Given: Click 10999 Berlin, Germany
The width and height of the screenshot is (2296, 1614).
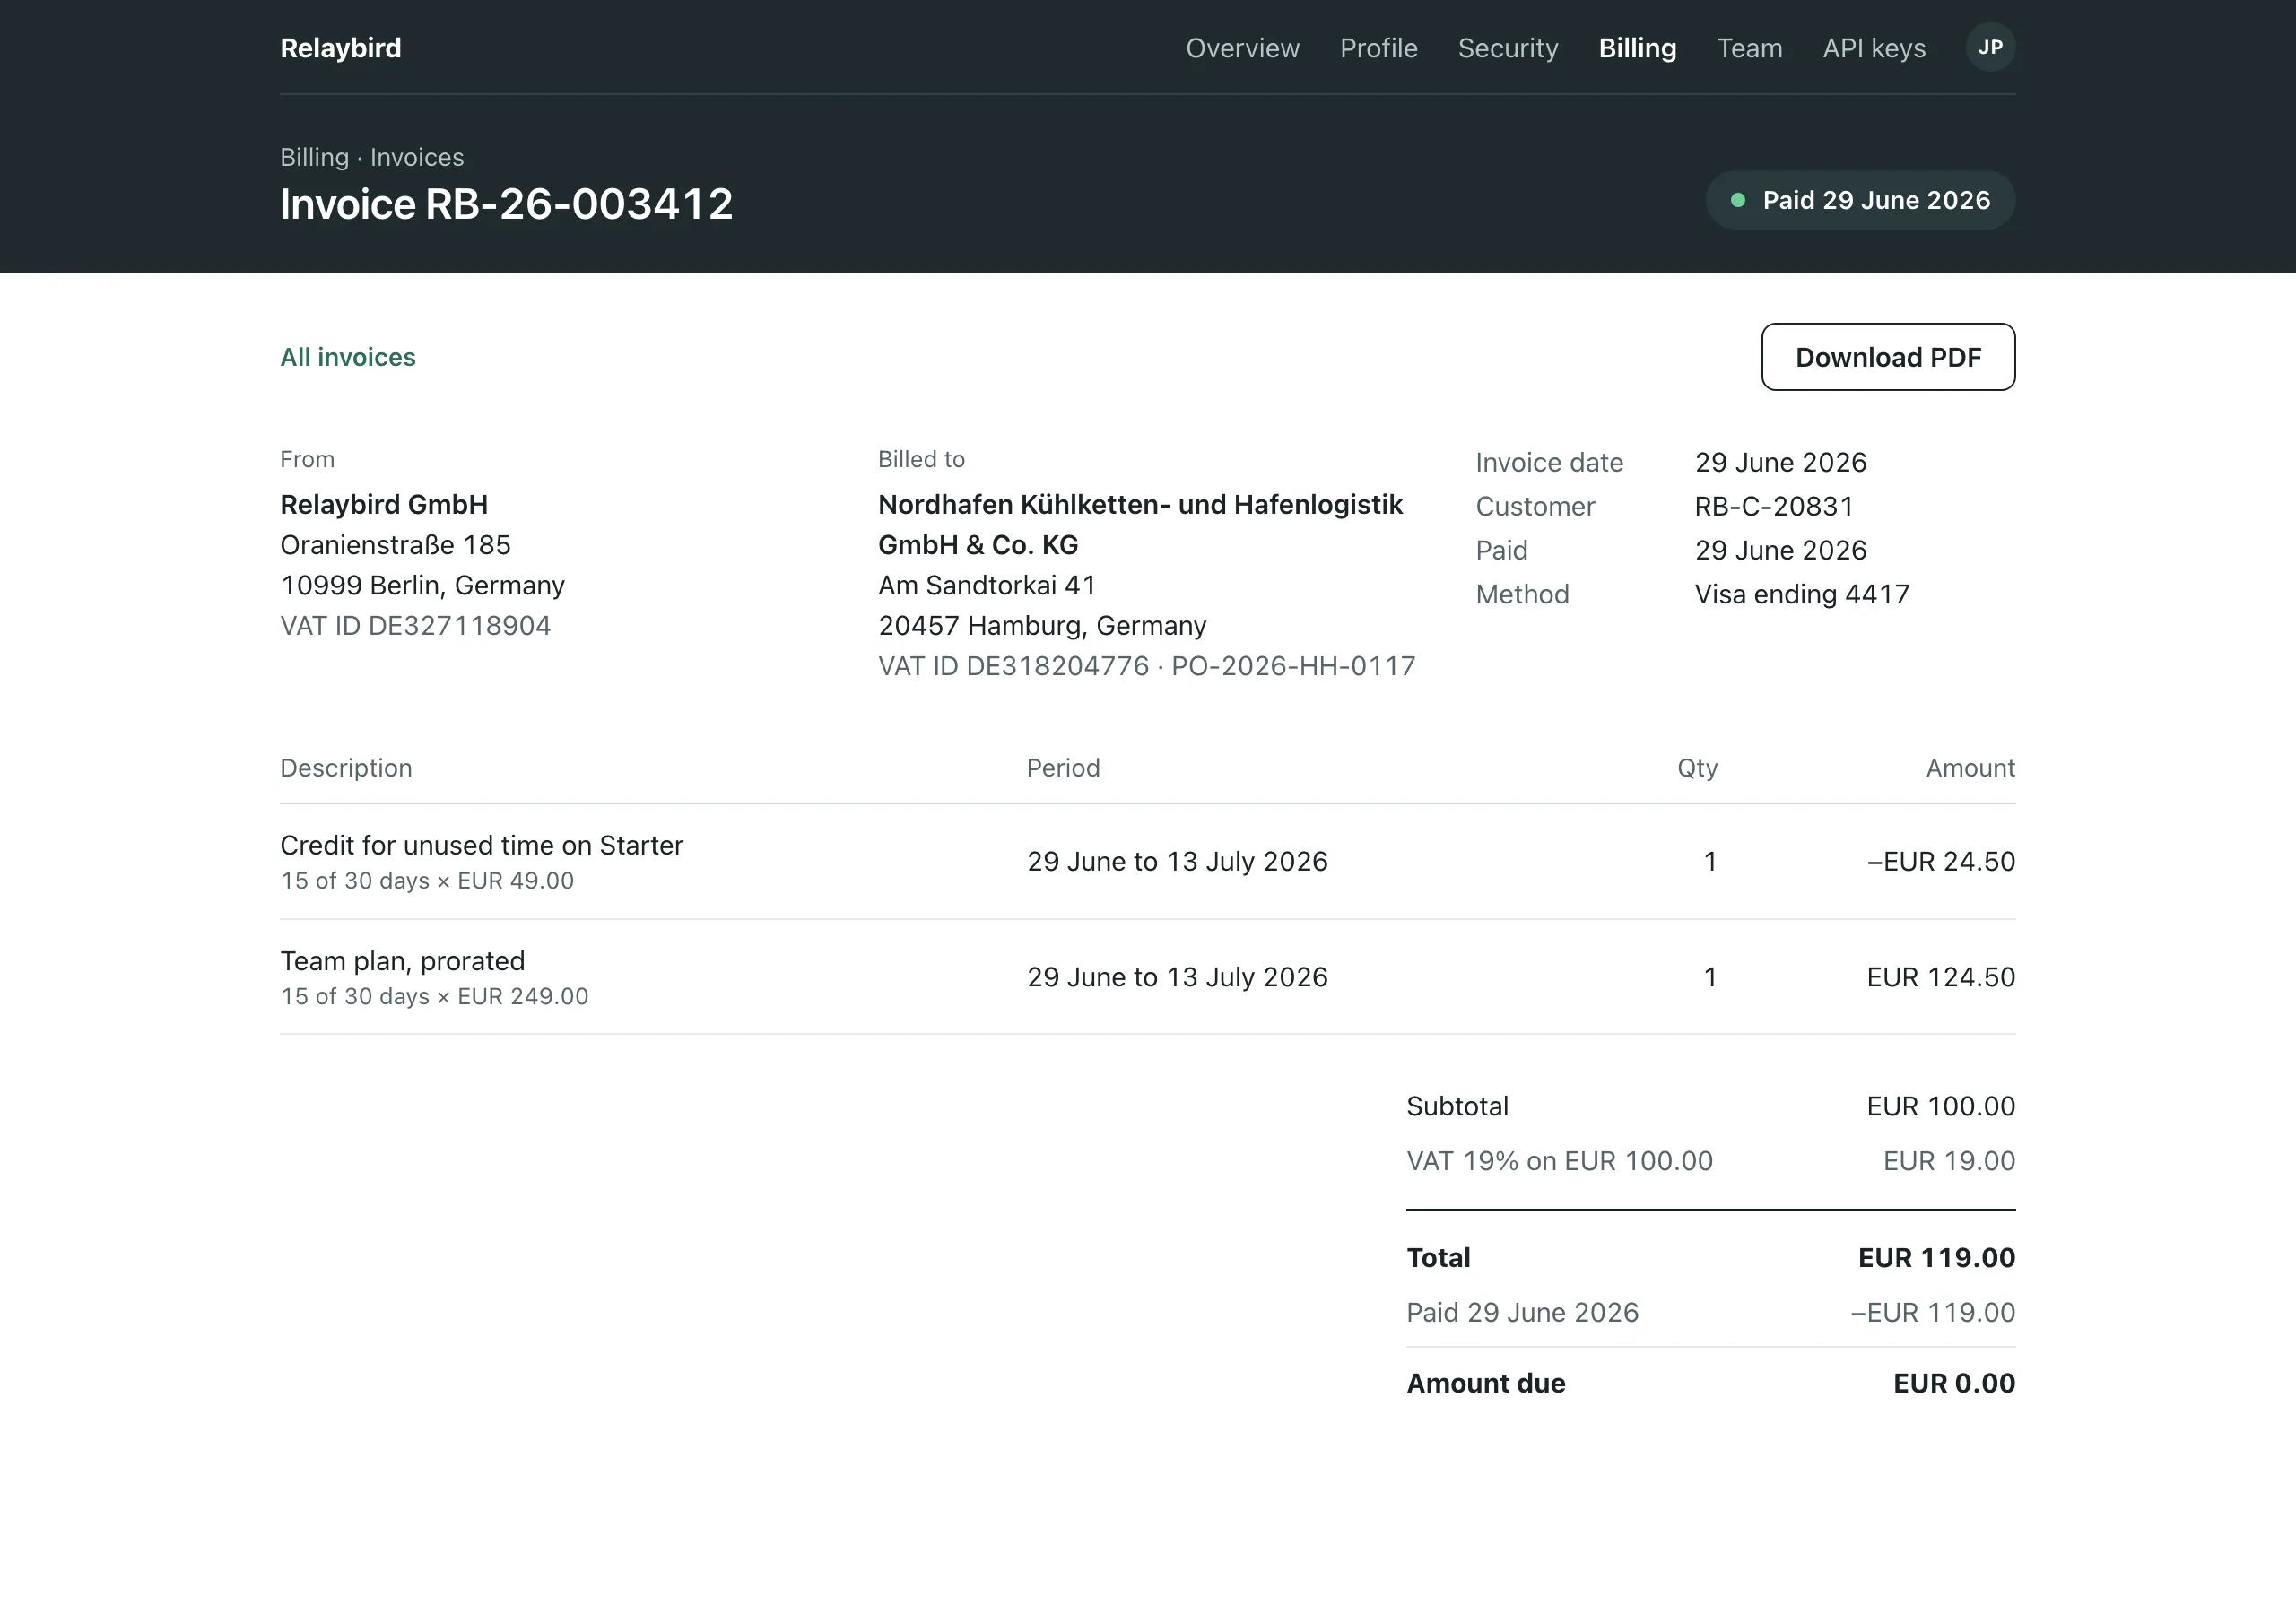Looking at the screenshot, I should click(x=422, y=585).
